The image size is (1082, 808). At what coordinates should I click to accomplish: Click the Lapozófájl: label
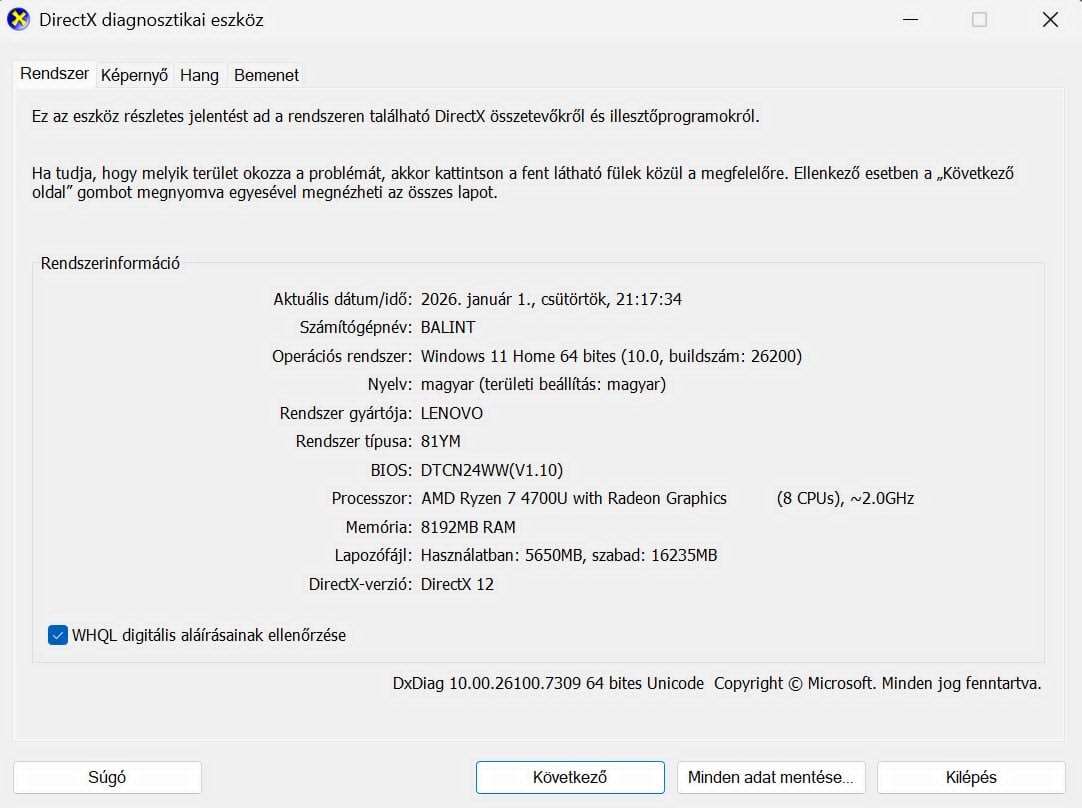373,555
